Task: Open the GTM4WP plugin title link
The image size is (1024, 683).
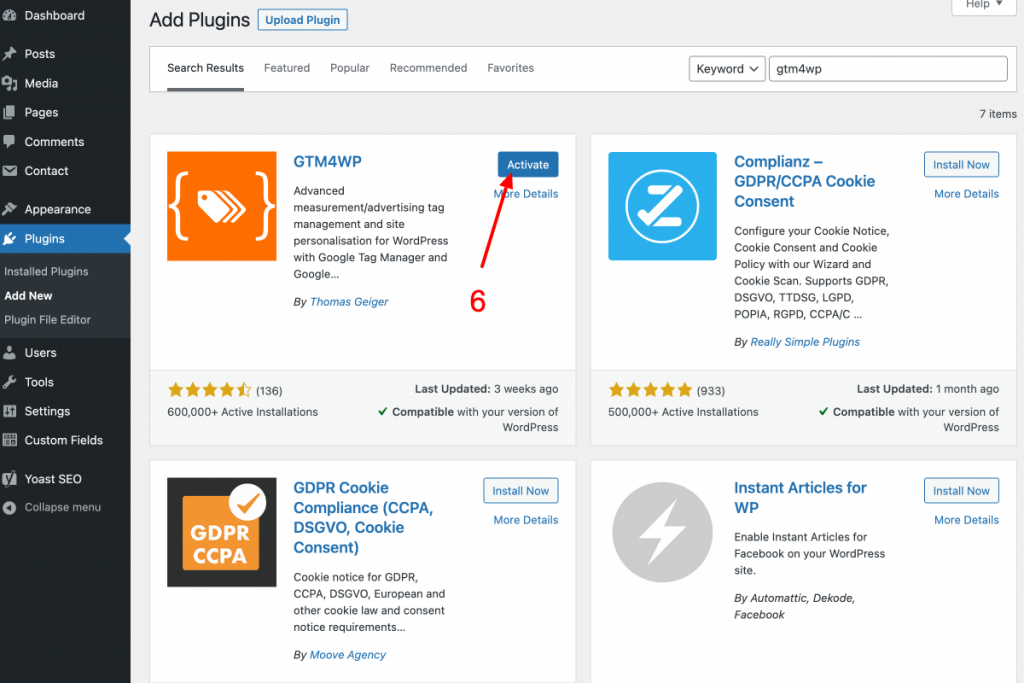Action: (x=327, y=161)
